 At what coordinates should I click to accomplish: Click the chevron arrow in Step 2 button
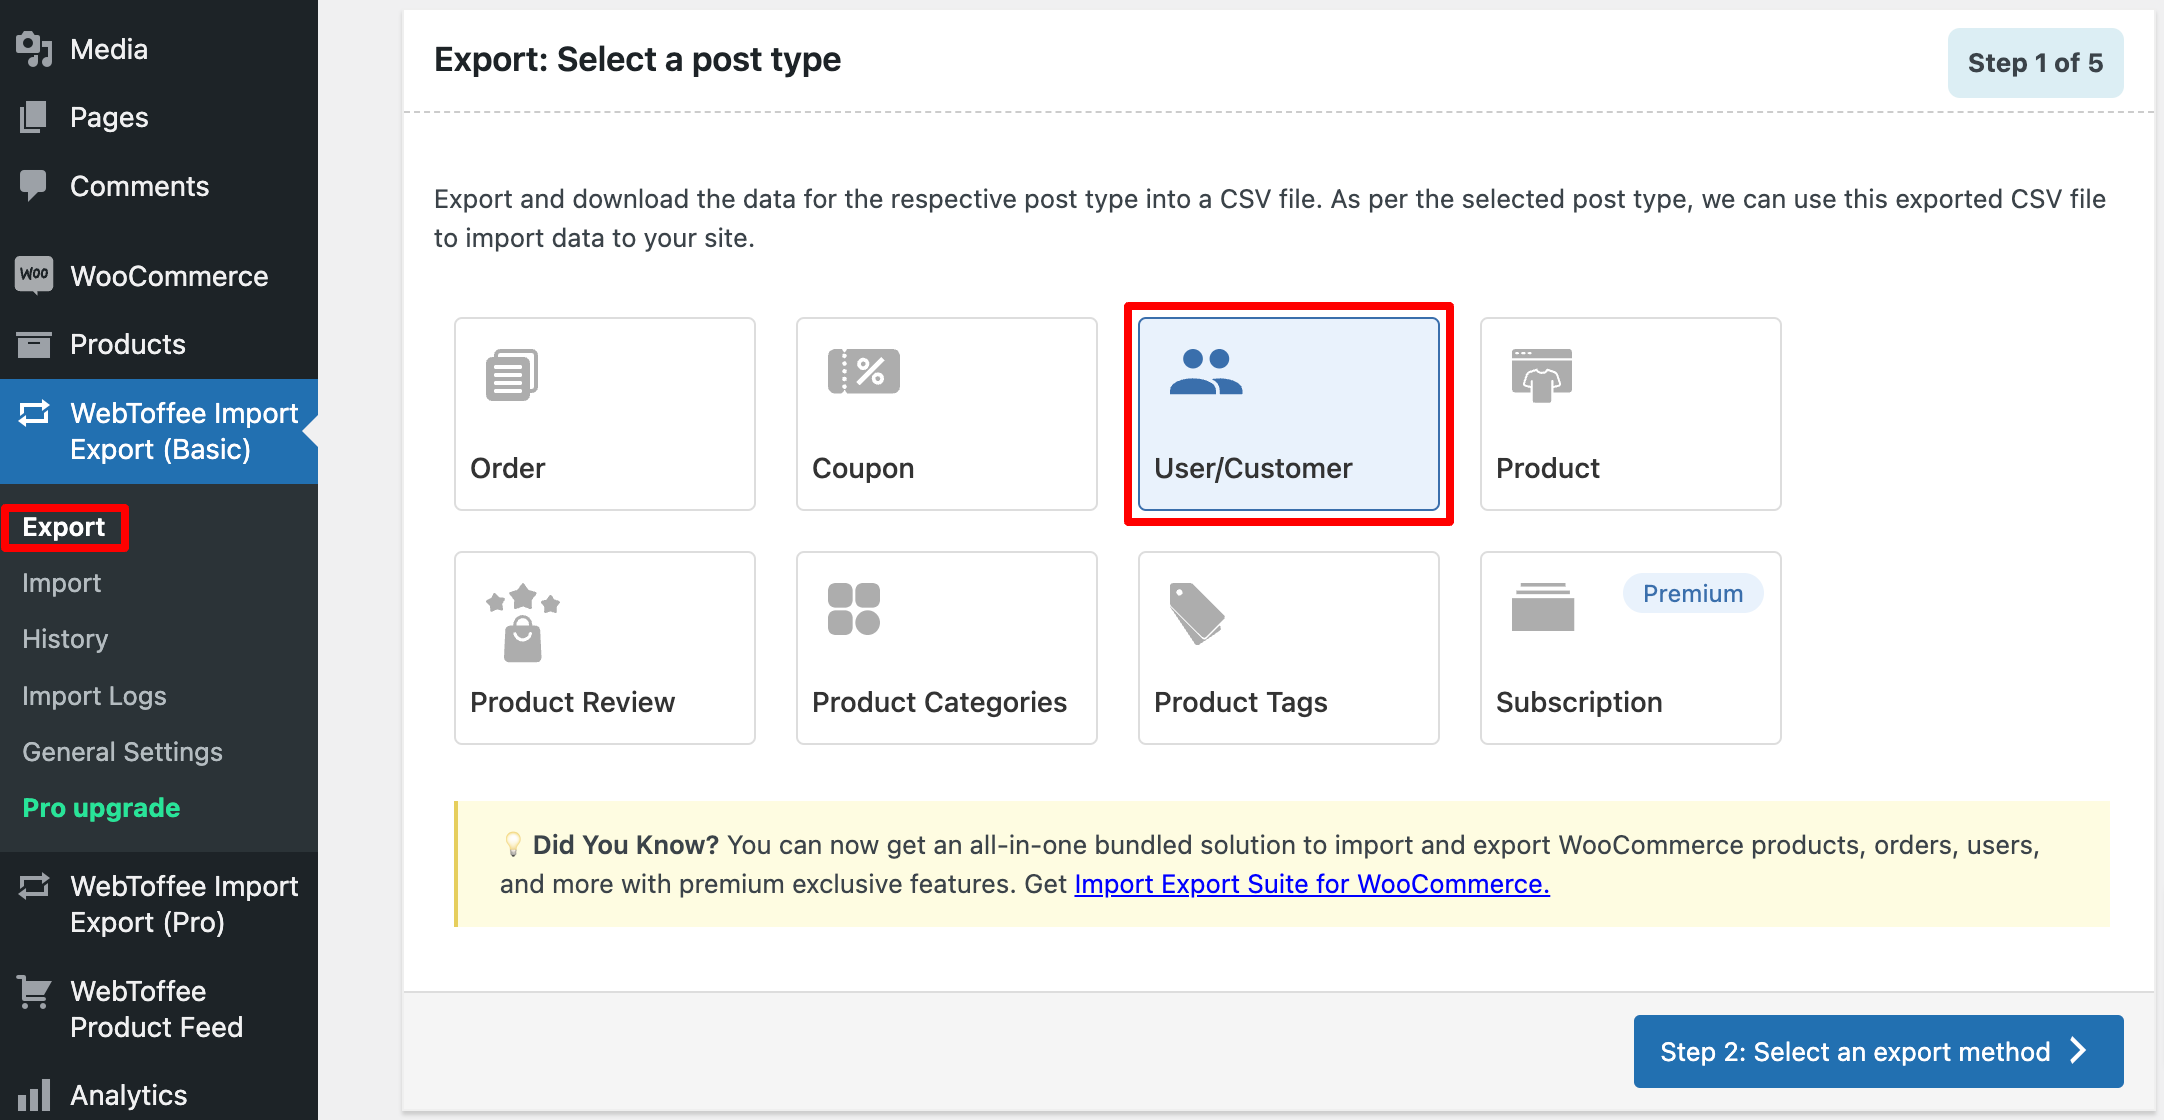click(x=2079, y=1051)
